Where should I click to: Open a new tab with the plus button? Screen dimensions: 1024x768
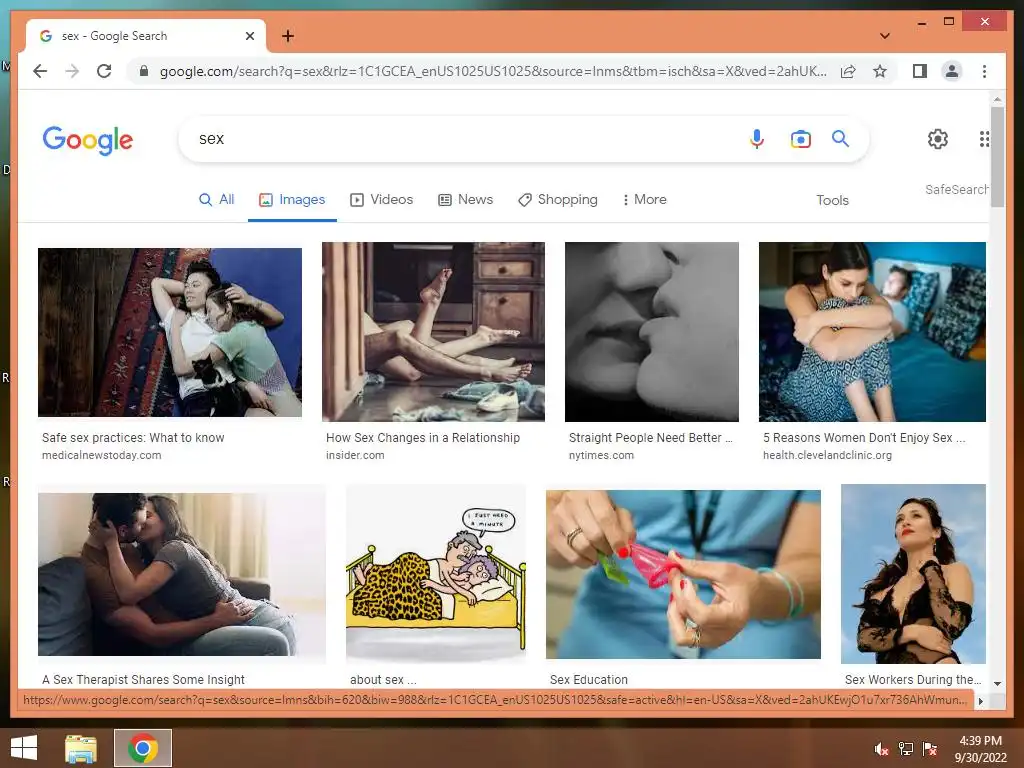tap(288, 36)
